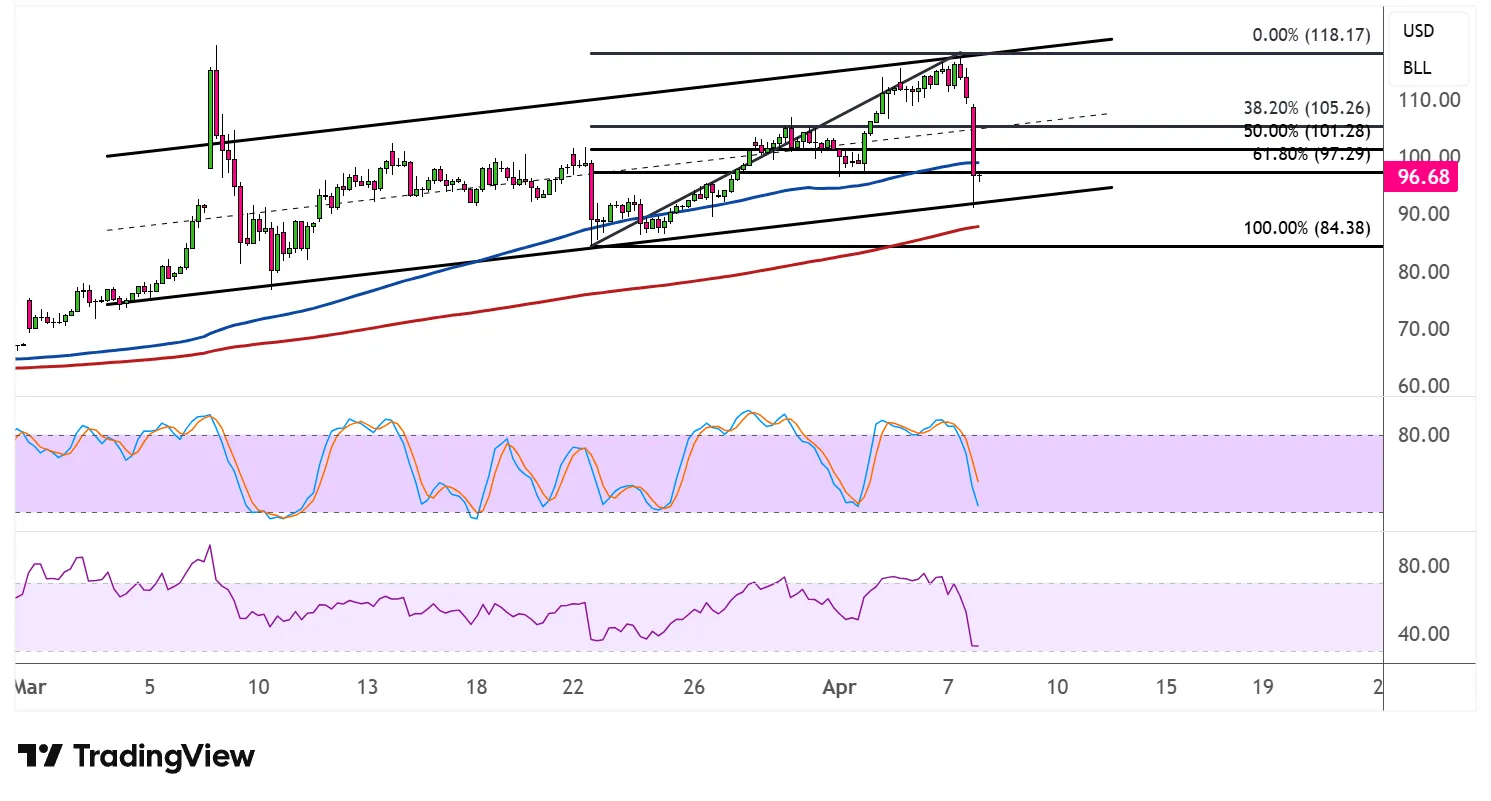The image size is (1491, 801).
Task: Click the 15 date on time axis
Action: click(x=1165, y=687)
